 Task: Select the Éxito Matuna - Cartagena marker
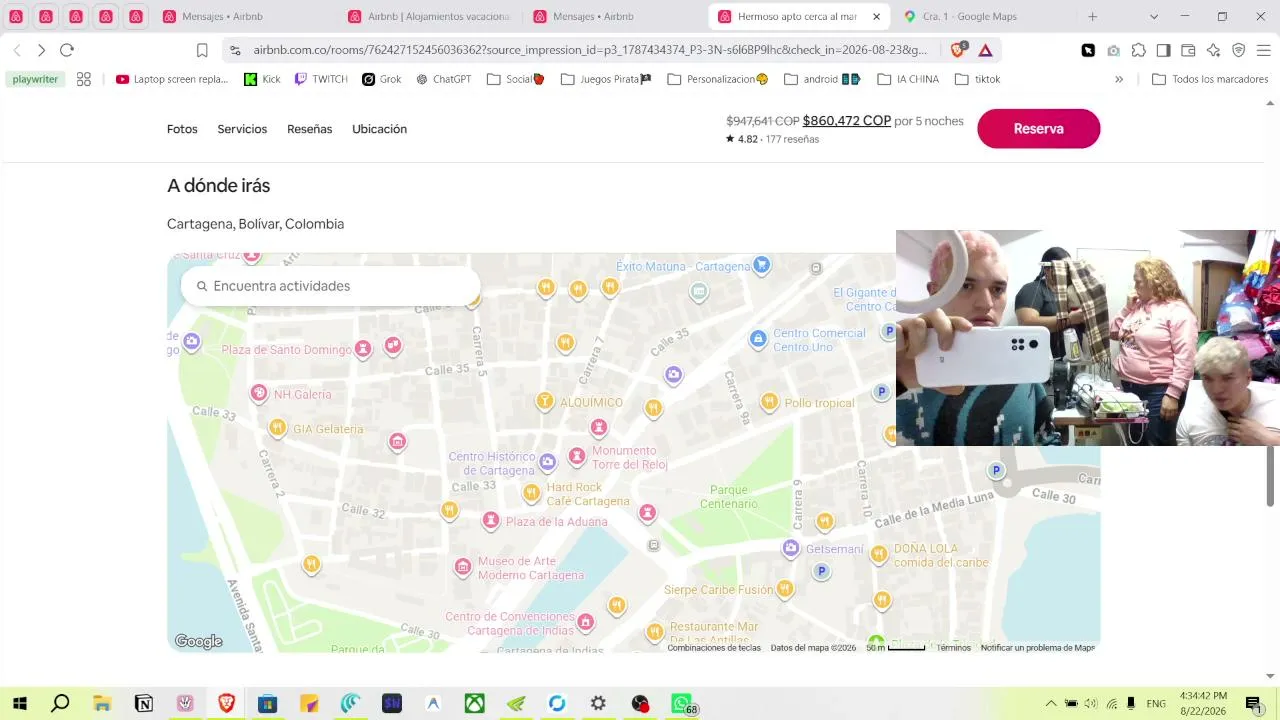(x=762, y=265)
